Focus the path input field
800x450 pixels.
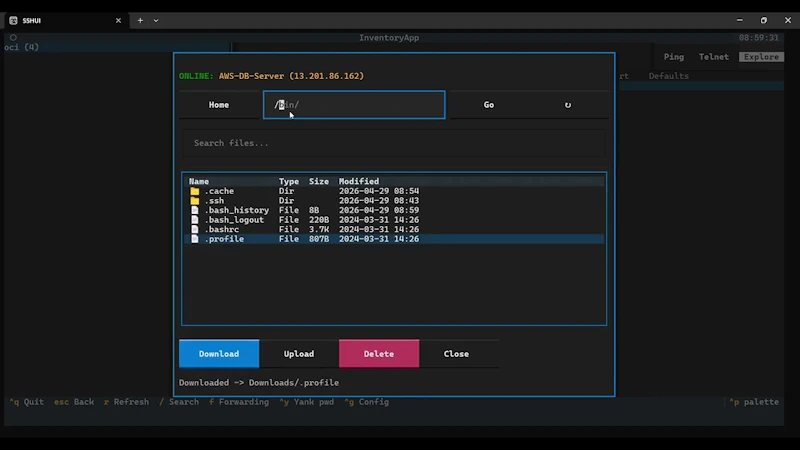354,105
